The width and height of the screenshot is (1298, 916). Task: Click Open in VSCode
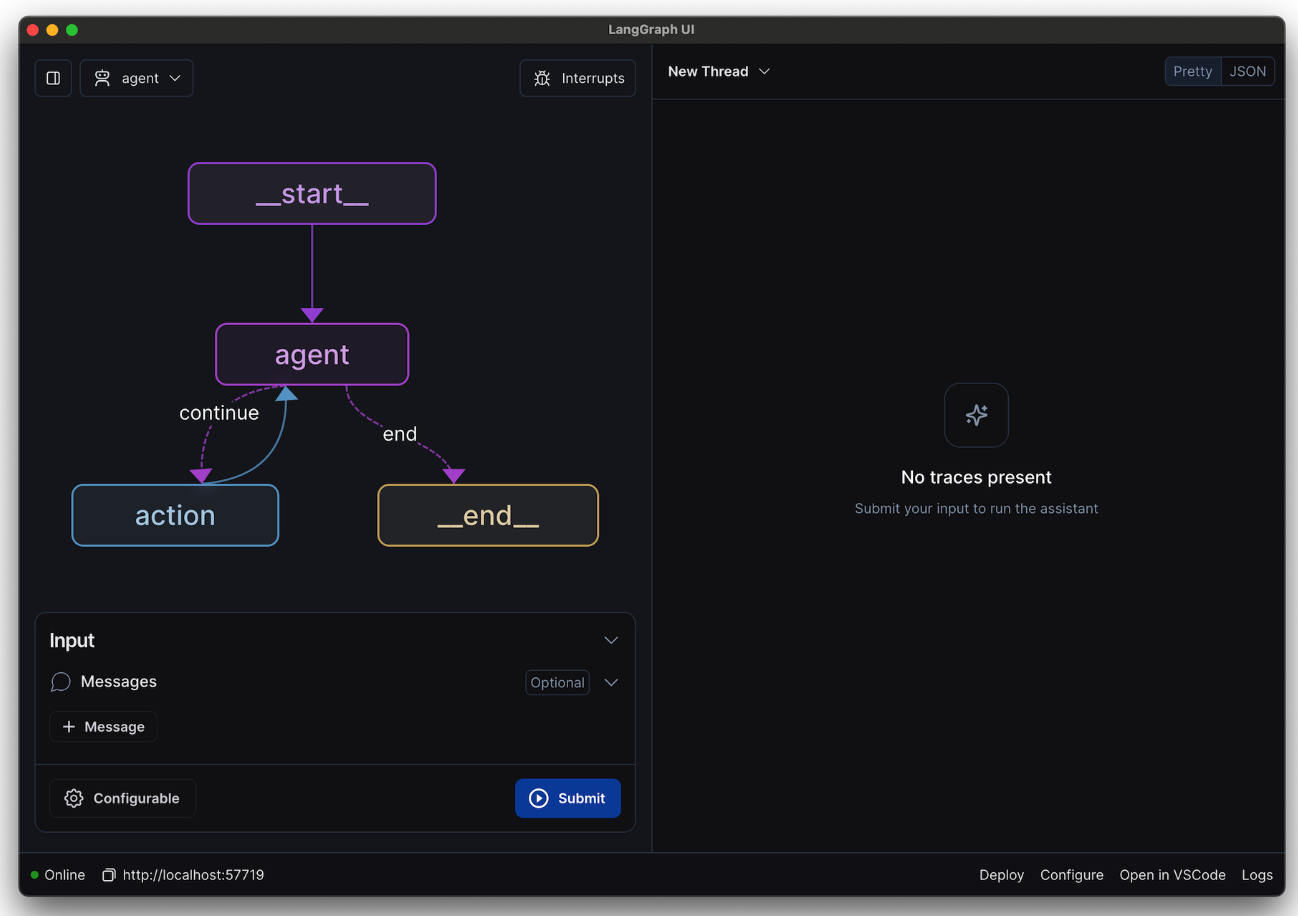(1173, 875)
